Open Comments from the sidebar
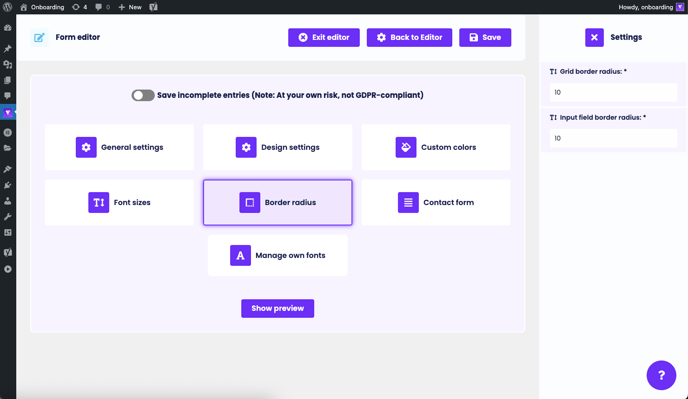This screenshot has width=688, height=399. (7, 96)
